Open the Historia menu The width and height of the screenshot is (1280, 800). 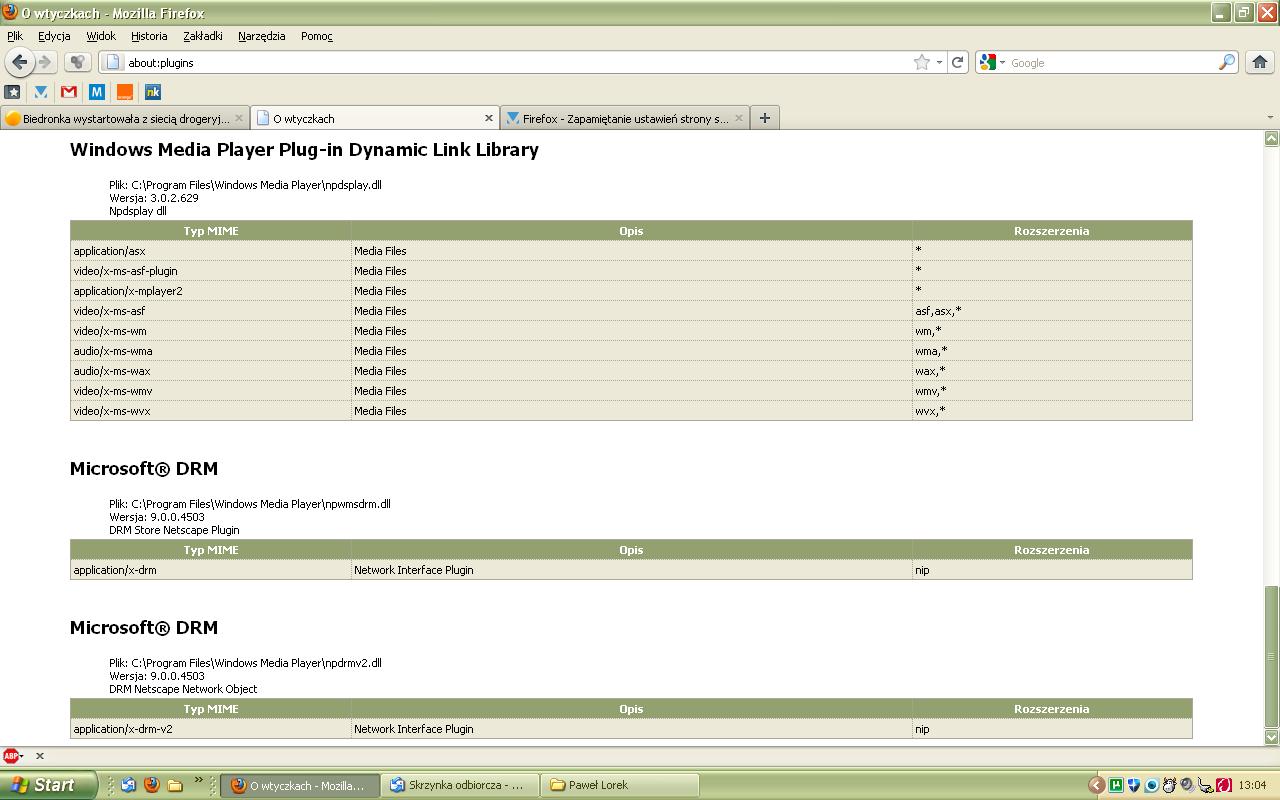149,36
